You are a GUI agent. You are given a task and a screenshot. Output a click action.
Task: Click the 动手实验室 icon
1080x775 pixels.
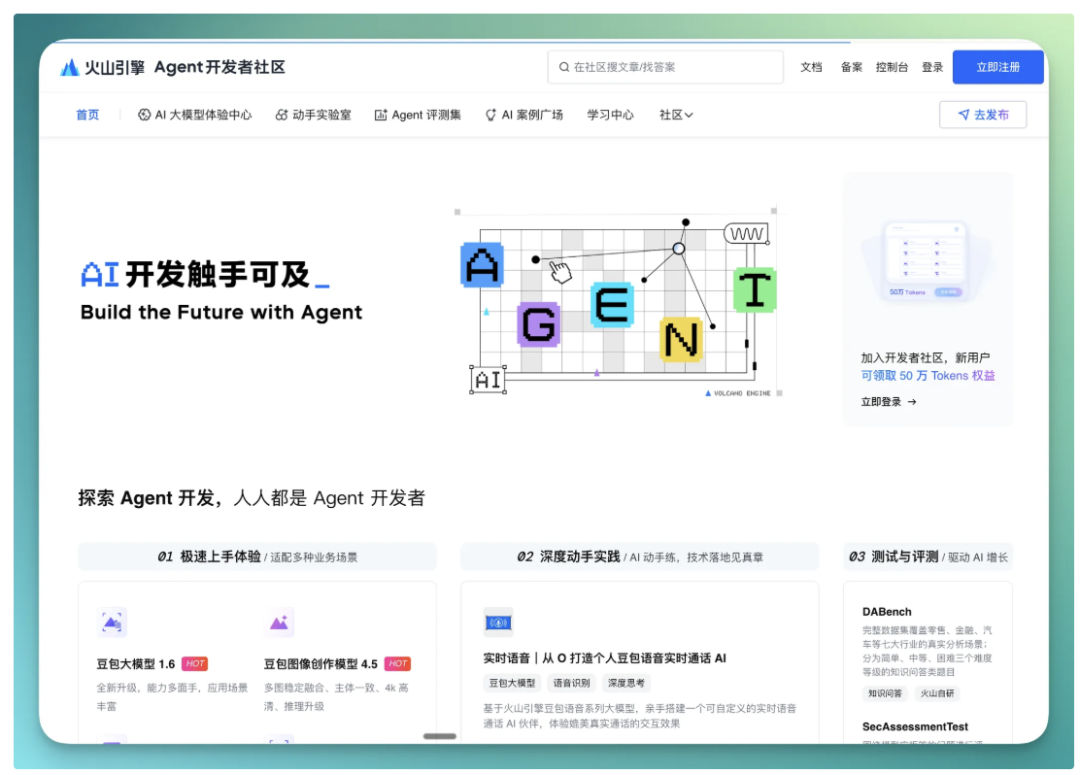pos(281,115)
